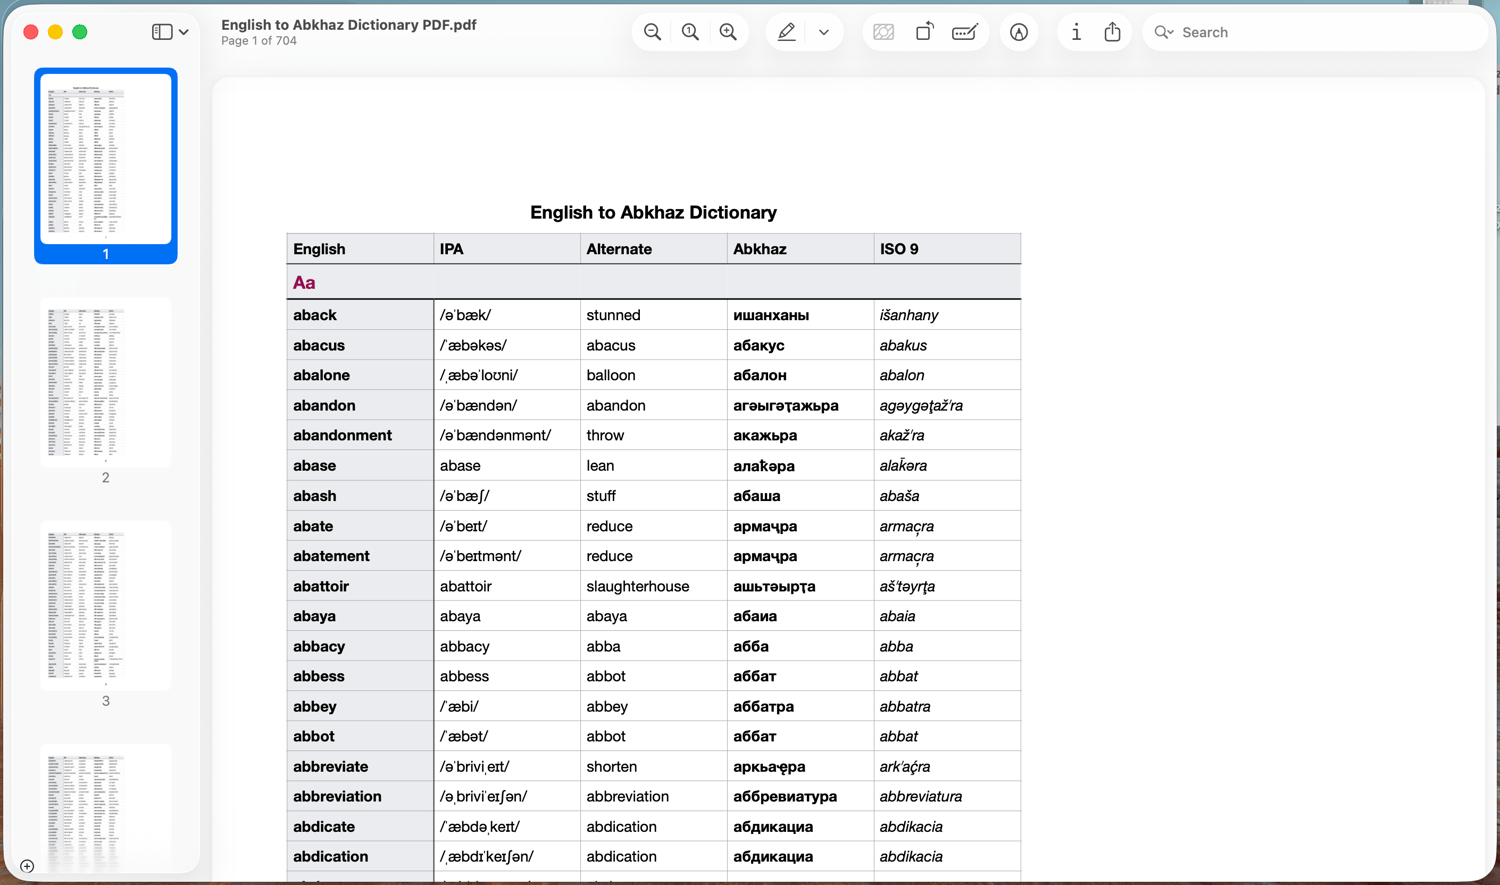
Task: Show the document info inspector
Action: pyautogui.click(x=1076, y=31)
